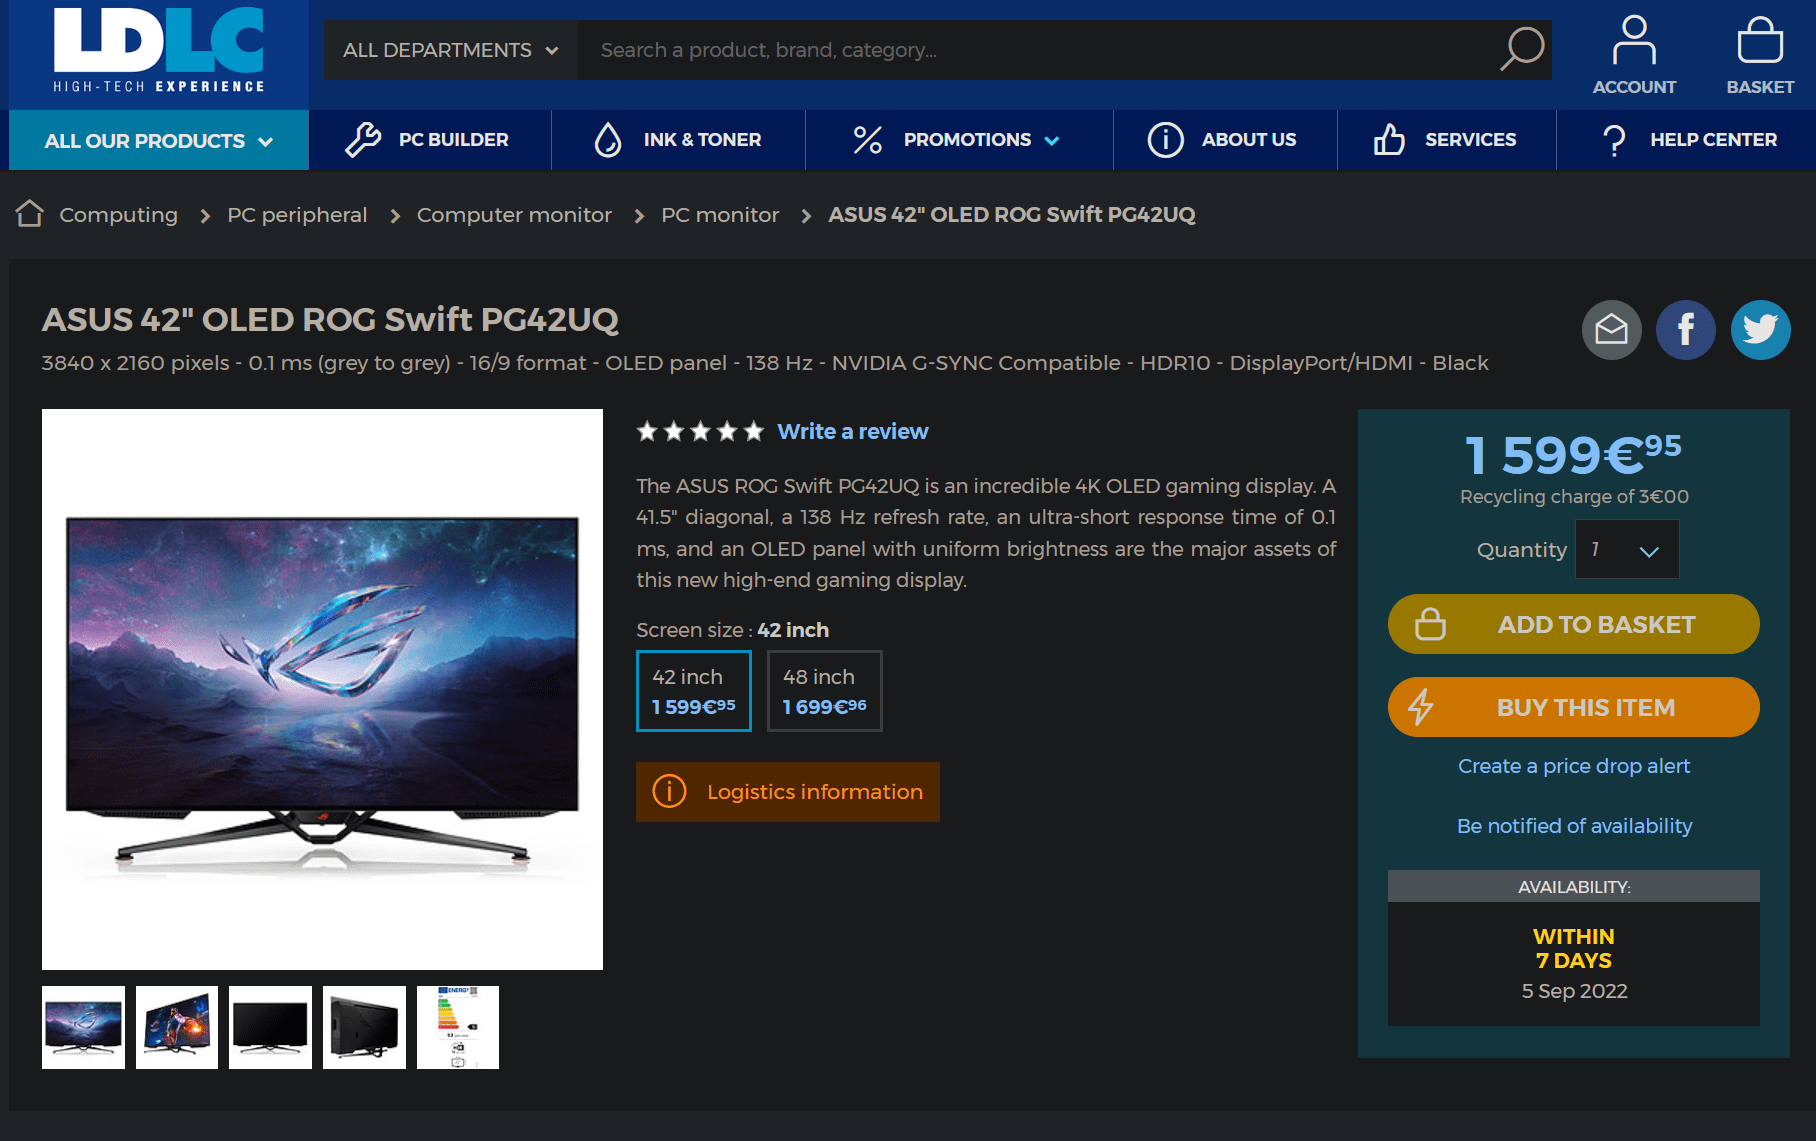Open the All Departments dropdown
This screenshot has width=1816, height=1141.
(x=450, y=50)
